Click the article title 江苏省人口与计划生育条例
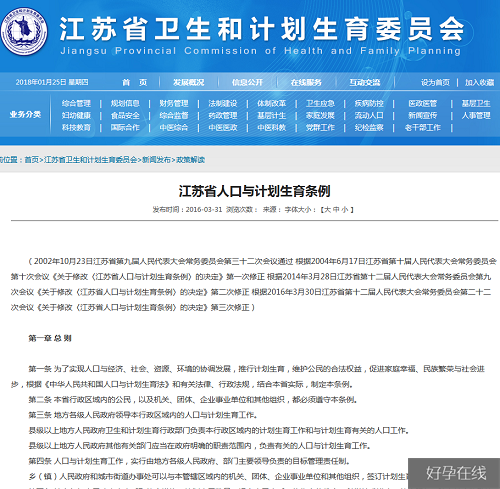 [x=255, y=191]
